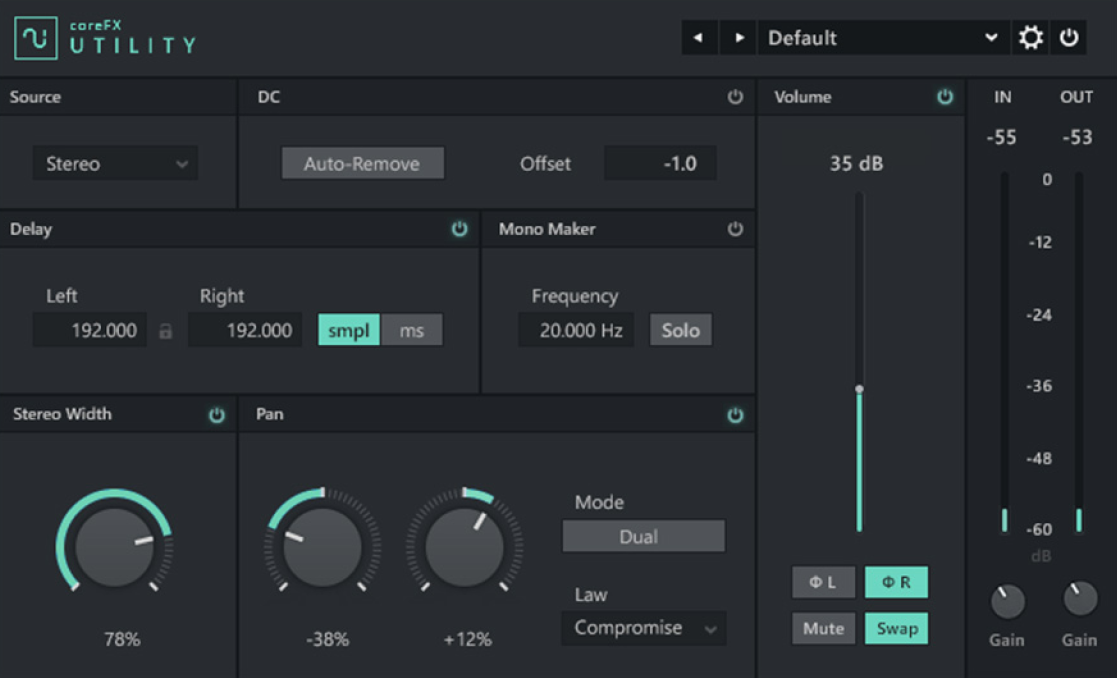Viewport: 1117px width, 678px height.
Task: Click the DC Auto-Remove button
Action: pos(363,162)
